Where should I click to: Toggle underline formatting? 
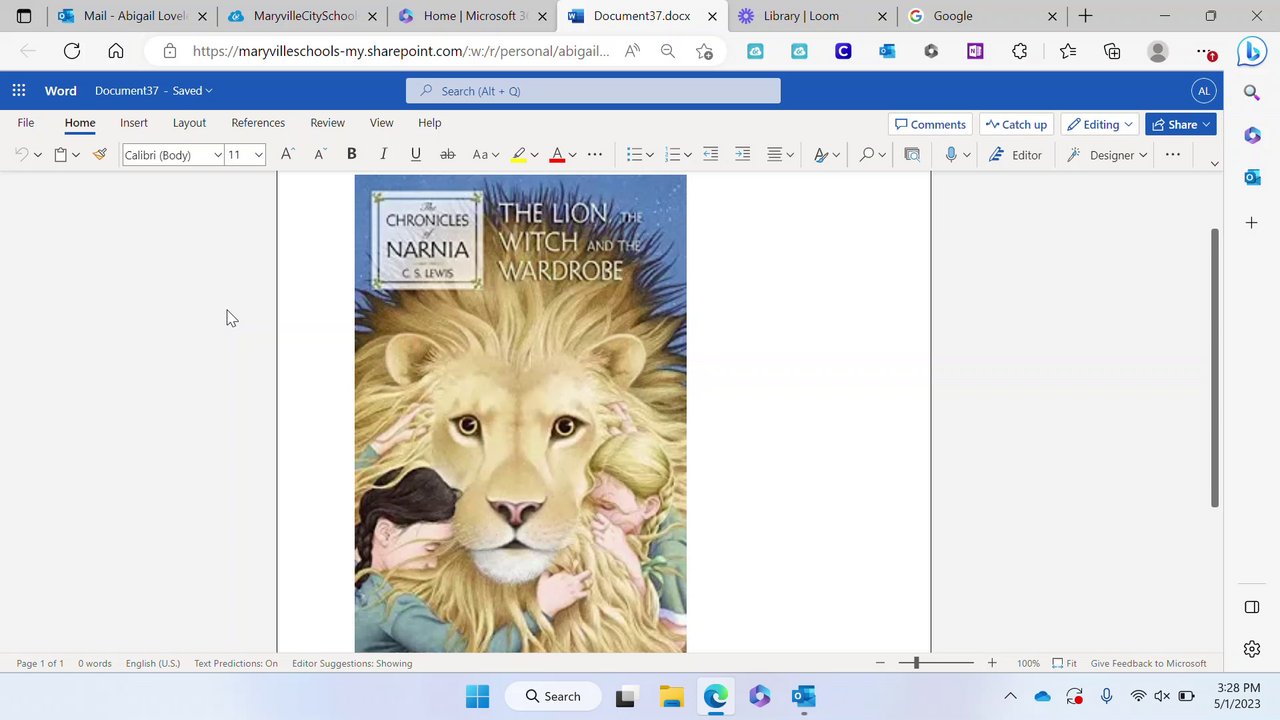coord(415,154)
